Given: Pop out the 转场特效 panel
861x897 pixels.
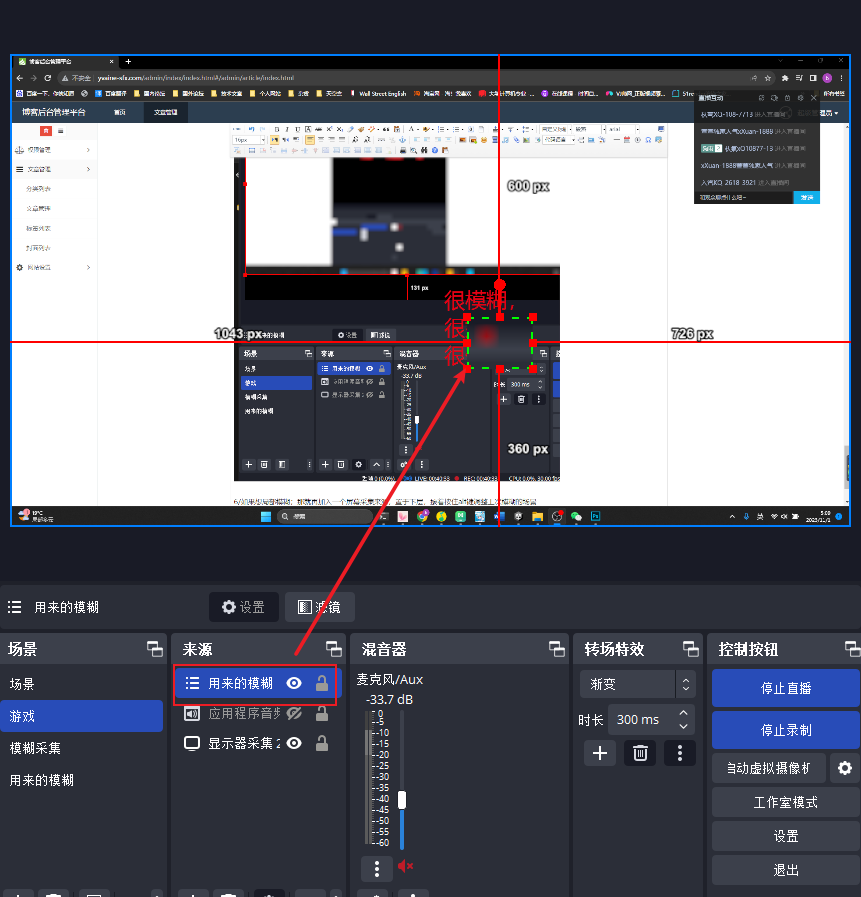Looking at the screenshot, I should pyautogui.click(x=690, y=648).
